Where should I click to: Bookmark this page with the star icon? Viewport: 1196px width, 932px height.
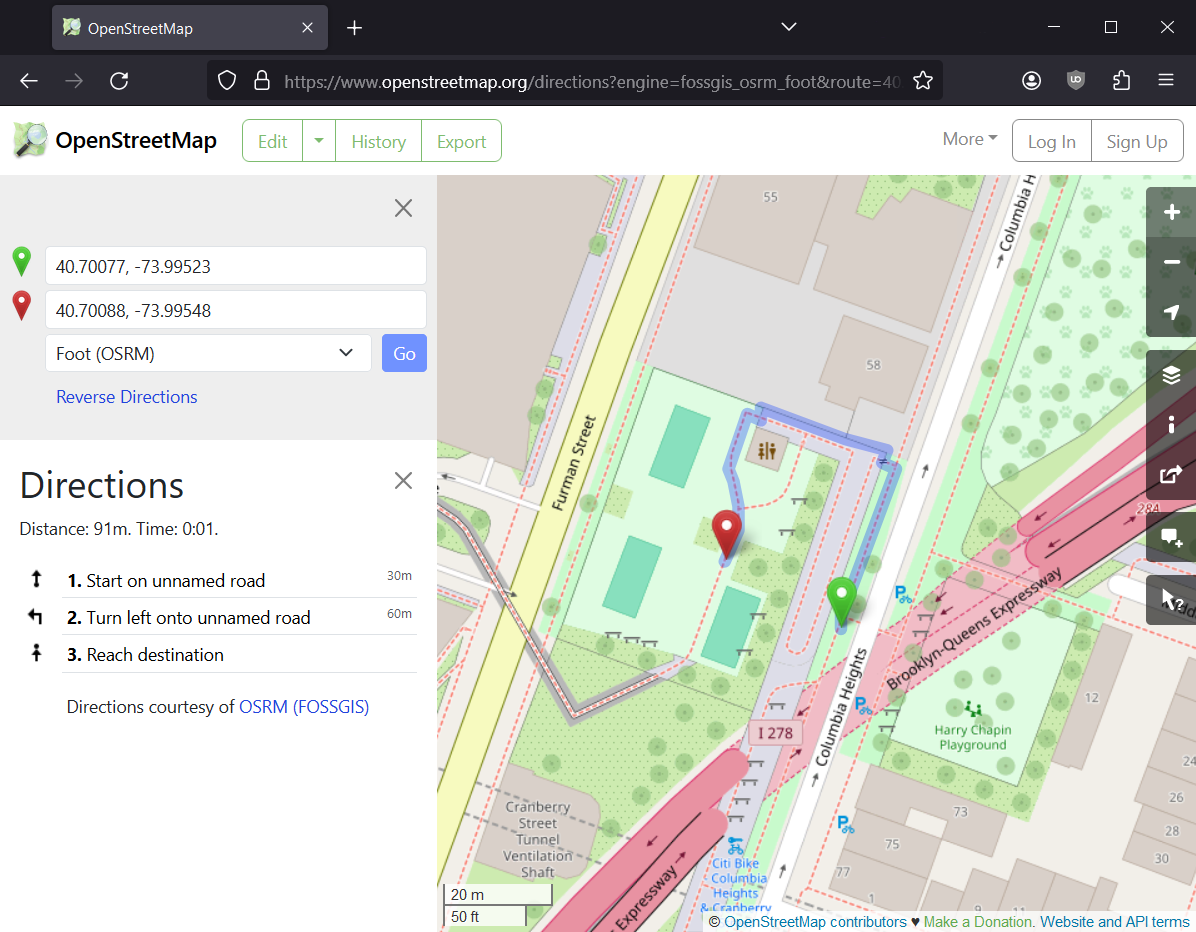(923, 81)
